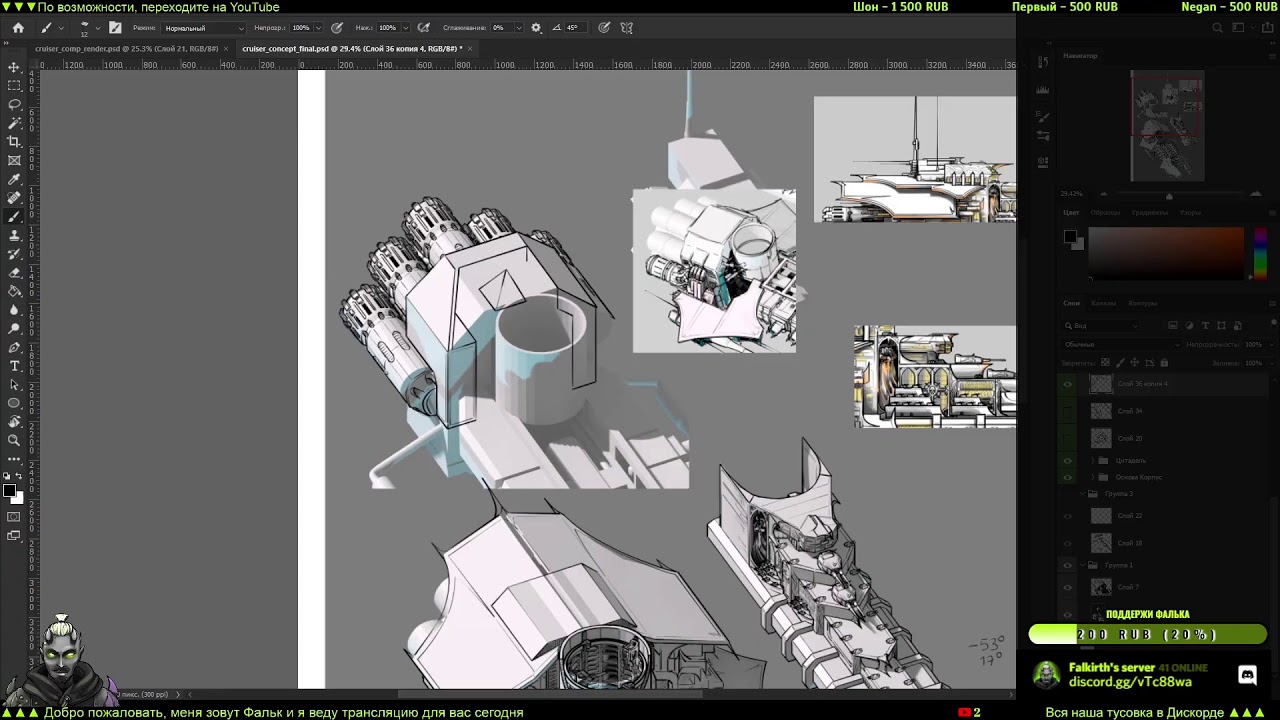Select the Healing Brush tool
Viewport: 1280px width, 720px height.
(14, 198)
